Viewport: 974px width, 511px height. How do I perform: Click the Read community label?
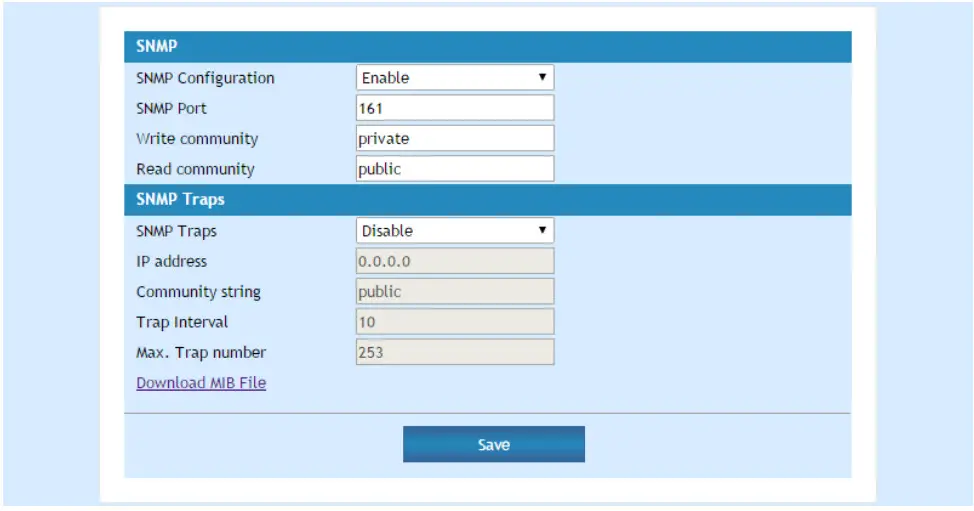click(x=195, y=169)
